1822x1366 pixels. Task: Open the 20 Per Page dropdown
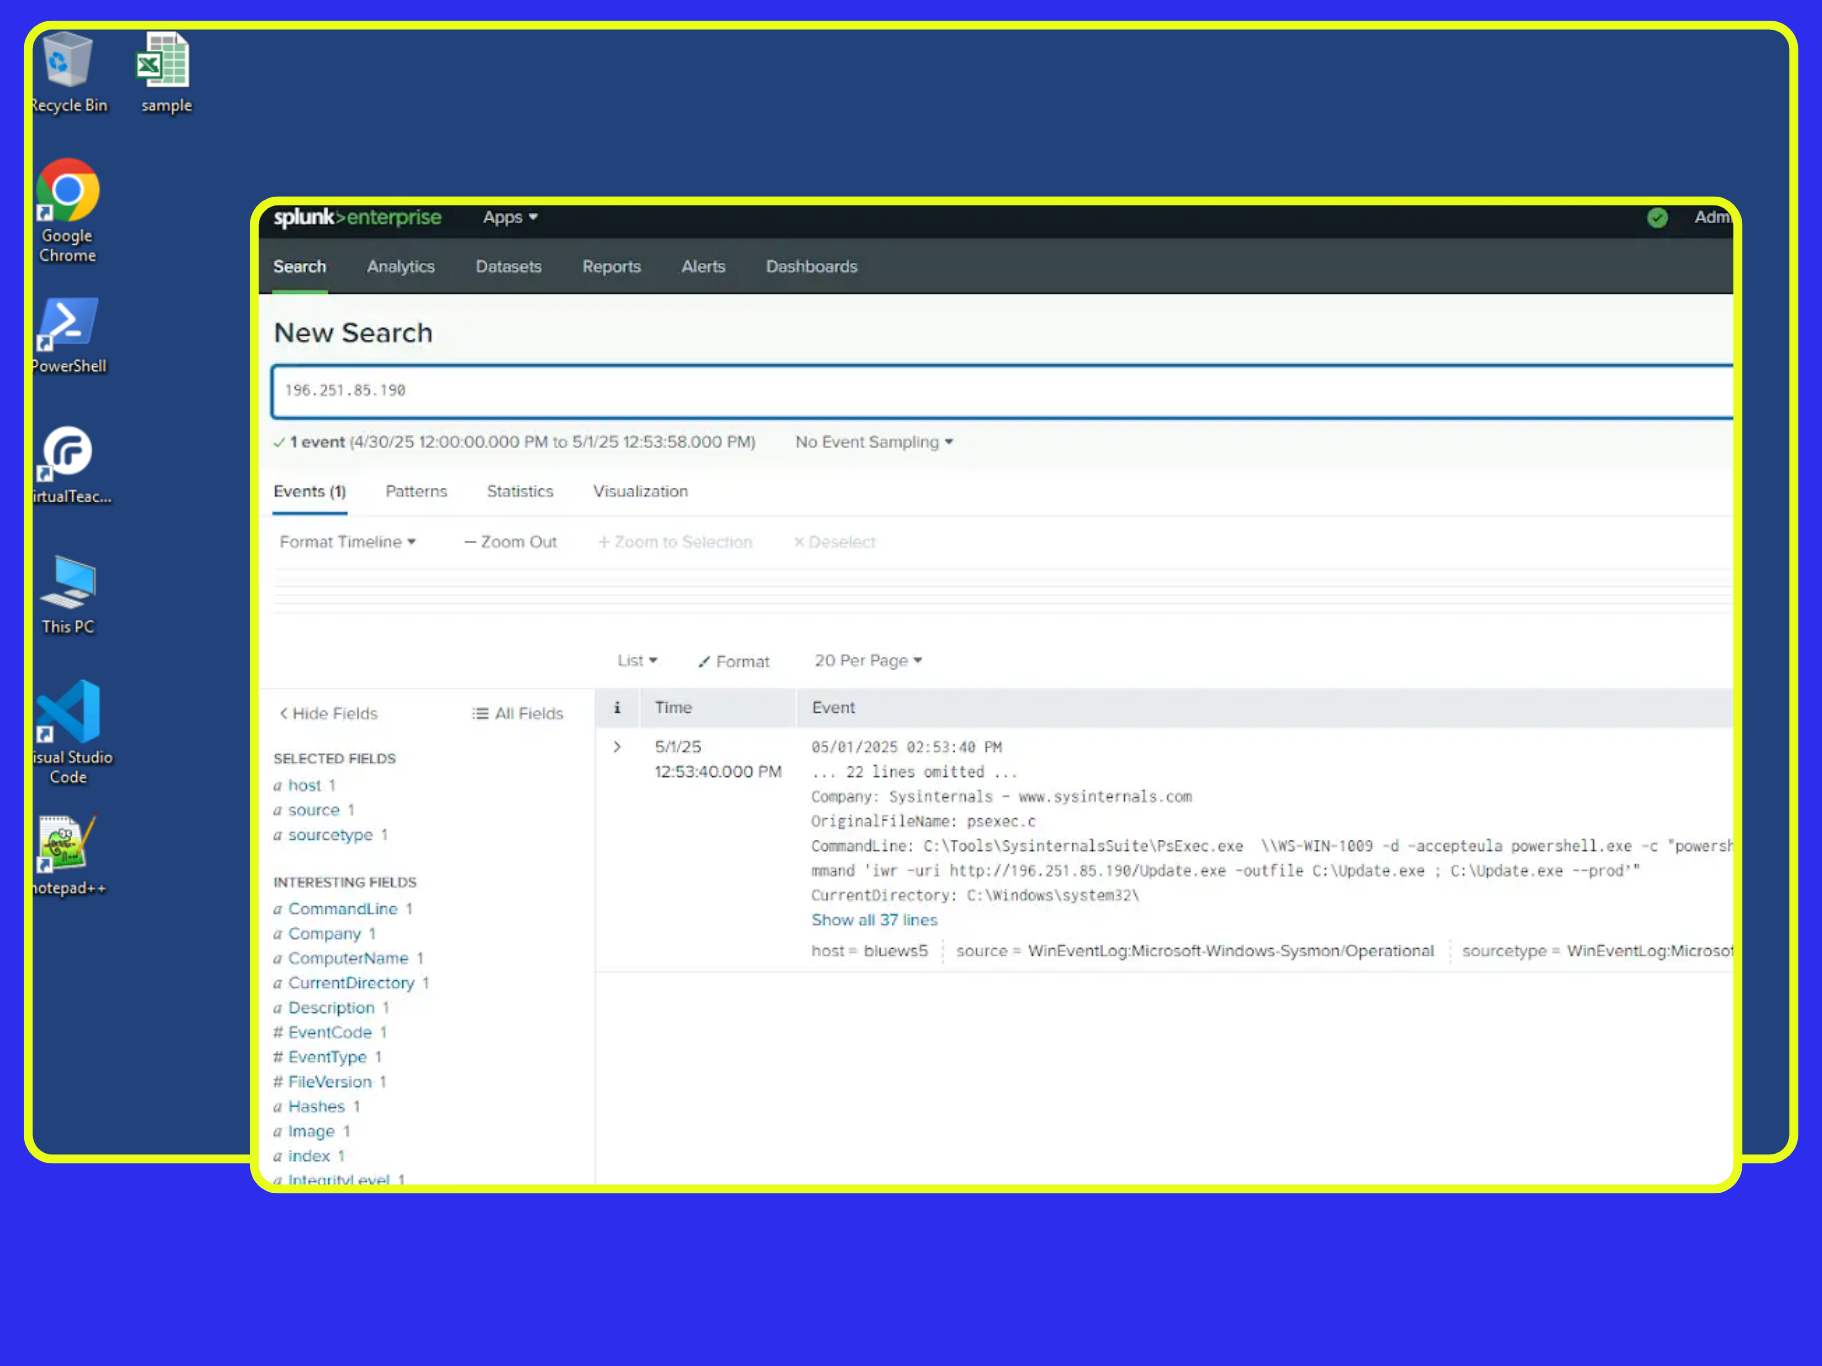(868, 660)
